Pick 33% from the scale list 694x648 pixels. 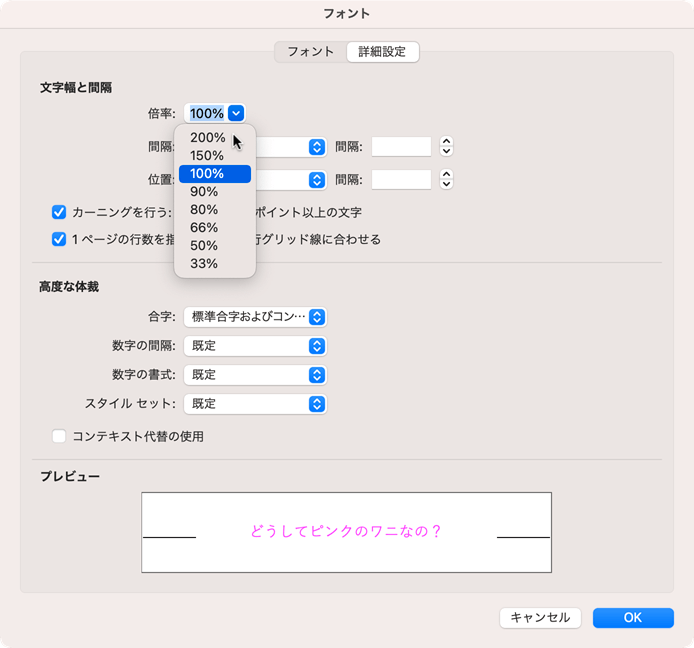click(204, 264)
